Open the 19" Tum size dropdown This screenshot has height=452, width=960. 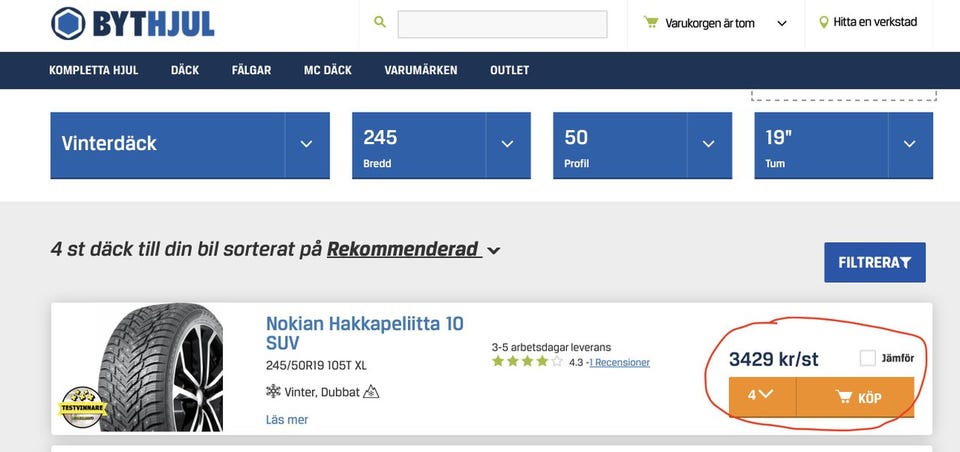[x=909, y=144]
